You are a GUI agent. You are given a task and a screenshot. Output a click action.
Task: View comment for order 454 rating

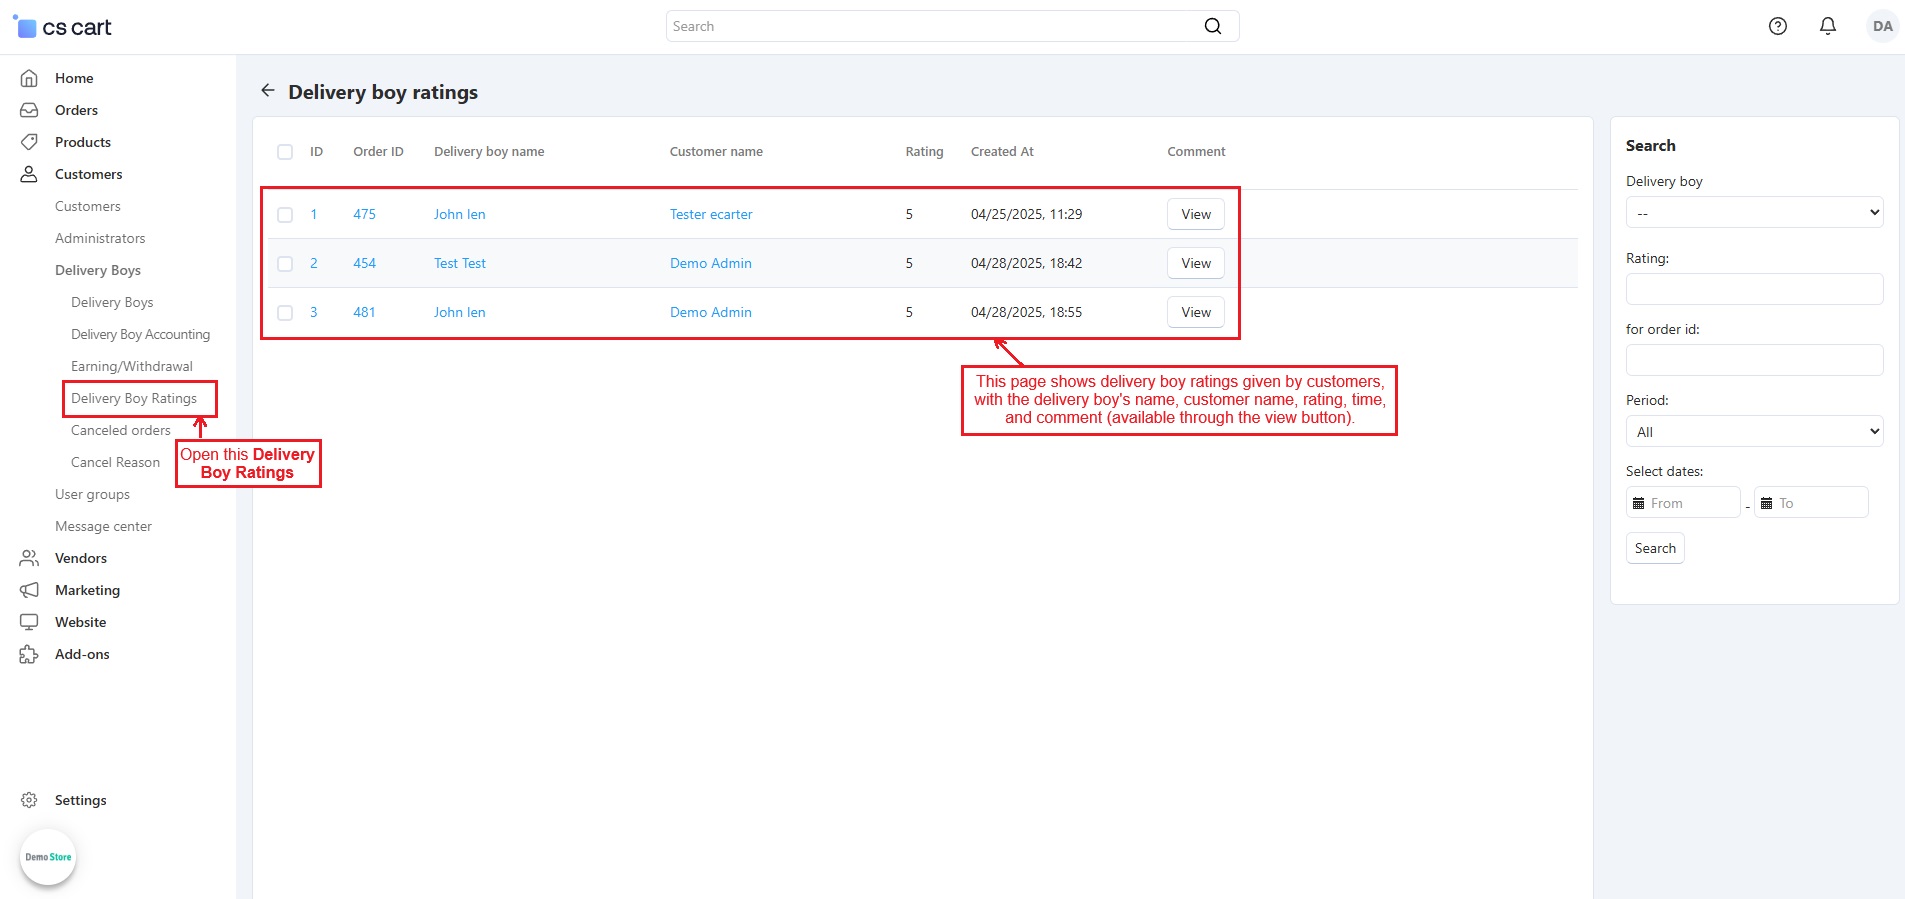pyautogui.click(x=1195, y=263)
